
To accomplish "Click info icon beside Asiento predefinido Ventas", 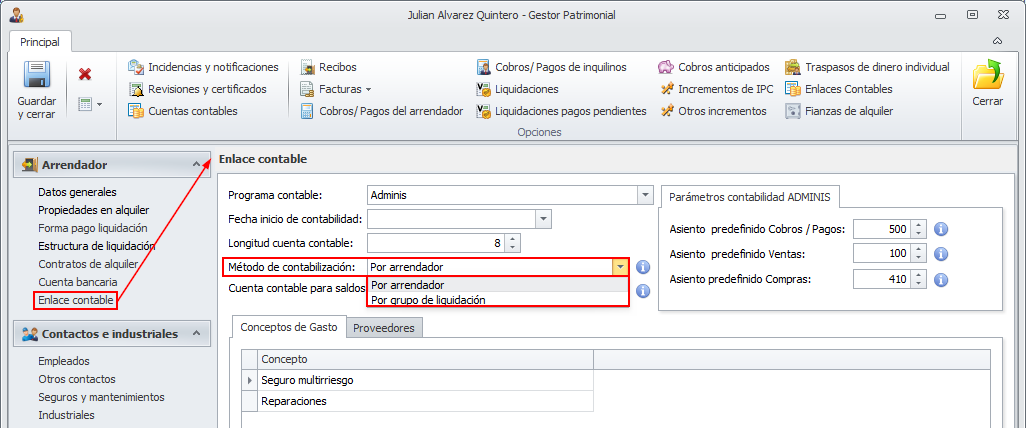I will (940, 254).
